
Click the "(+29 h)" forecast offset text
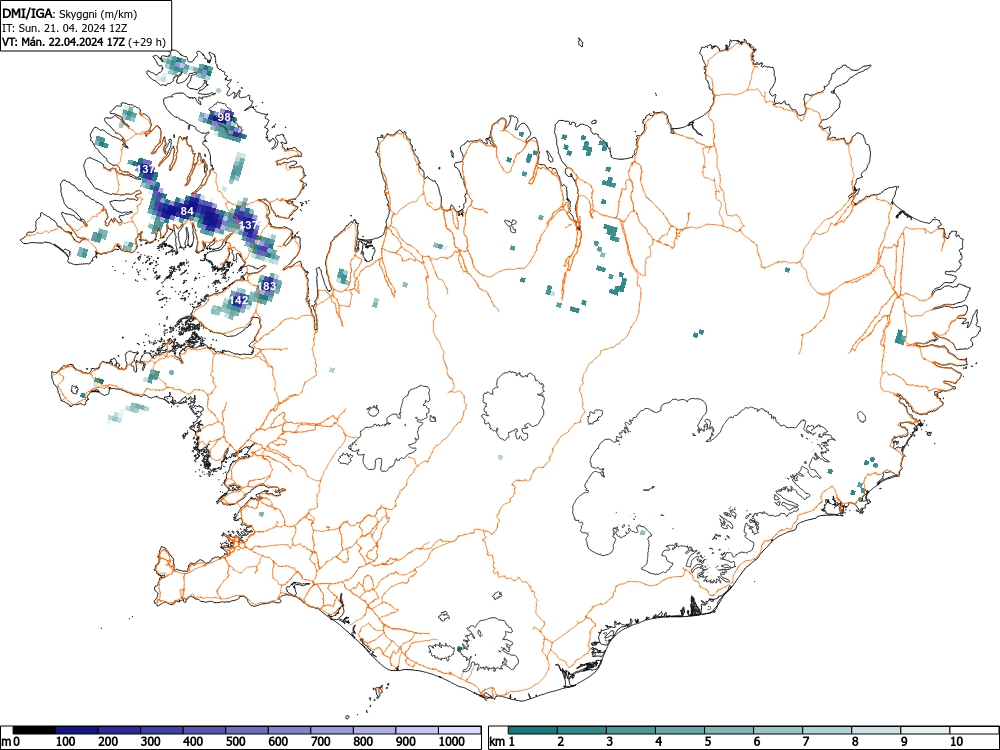click(x=147, y=42)
